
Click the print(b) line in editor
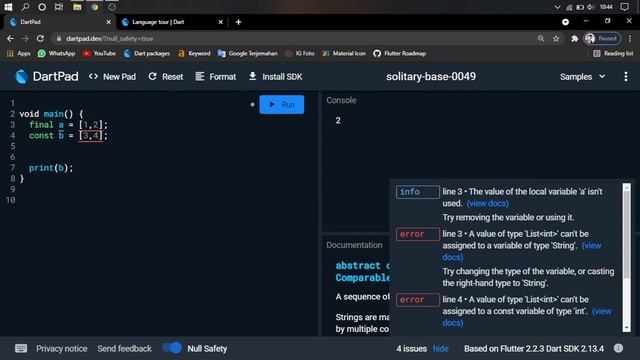pyautogui.click(x=51, y=168)
